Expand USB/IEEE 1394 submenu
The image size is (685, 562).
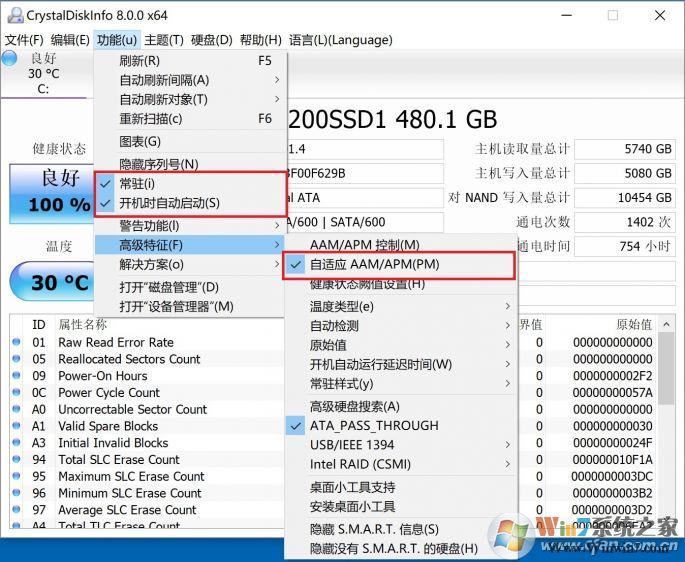click(x=400, y=445)
